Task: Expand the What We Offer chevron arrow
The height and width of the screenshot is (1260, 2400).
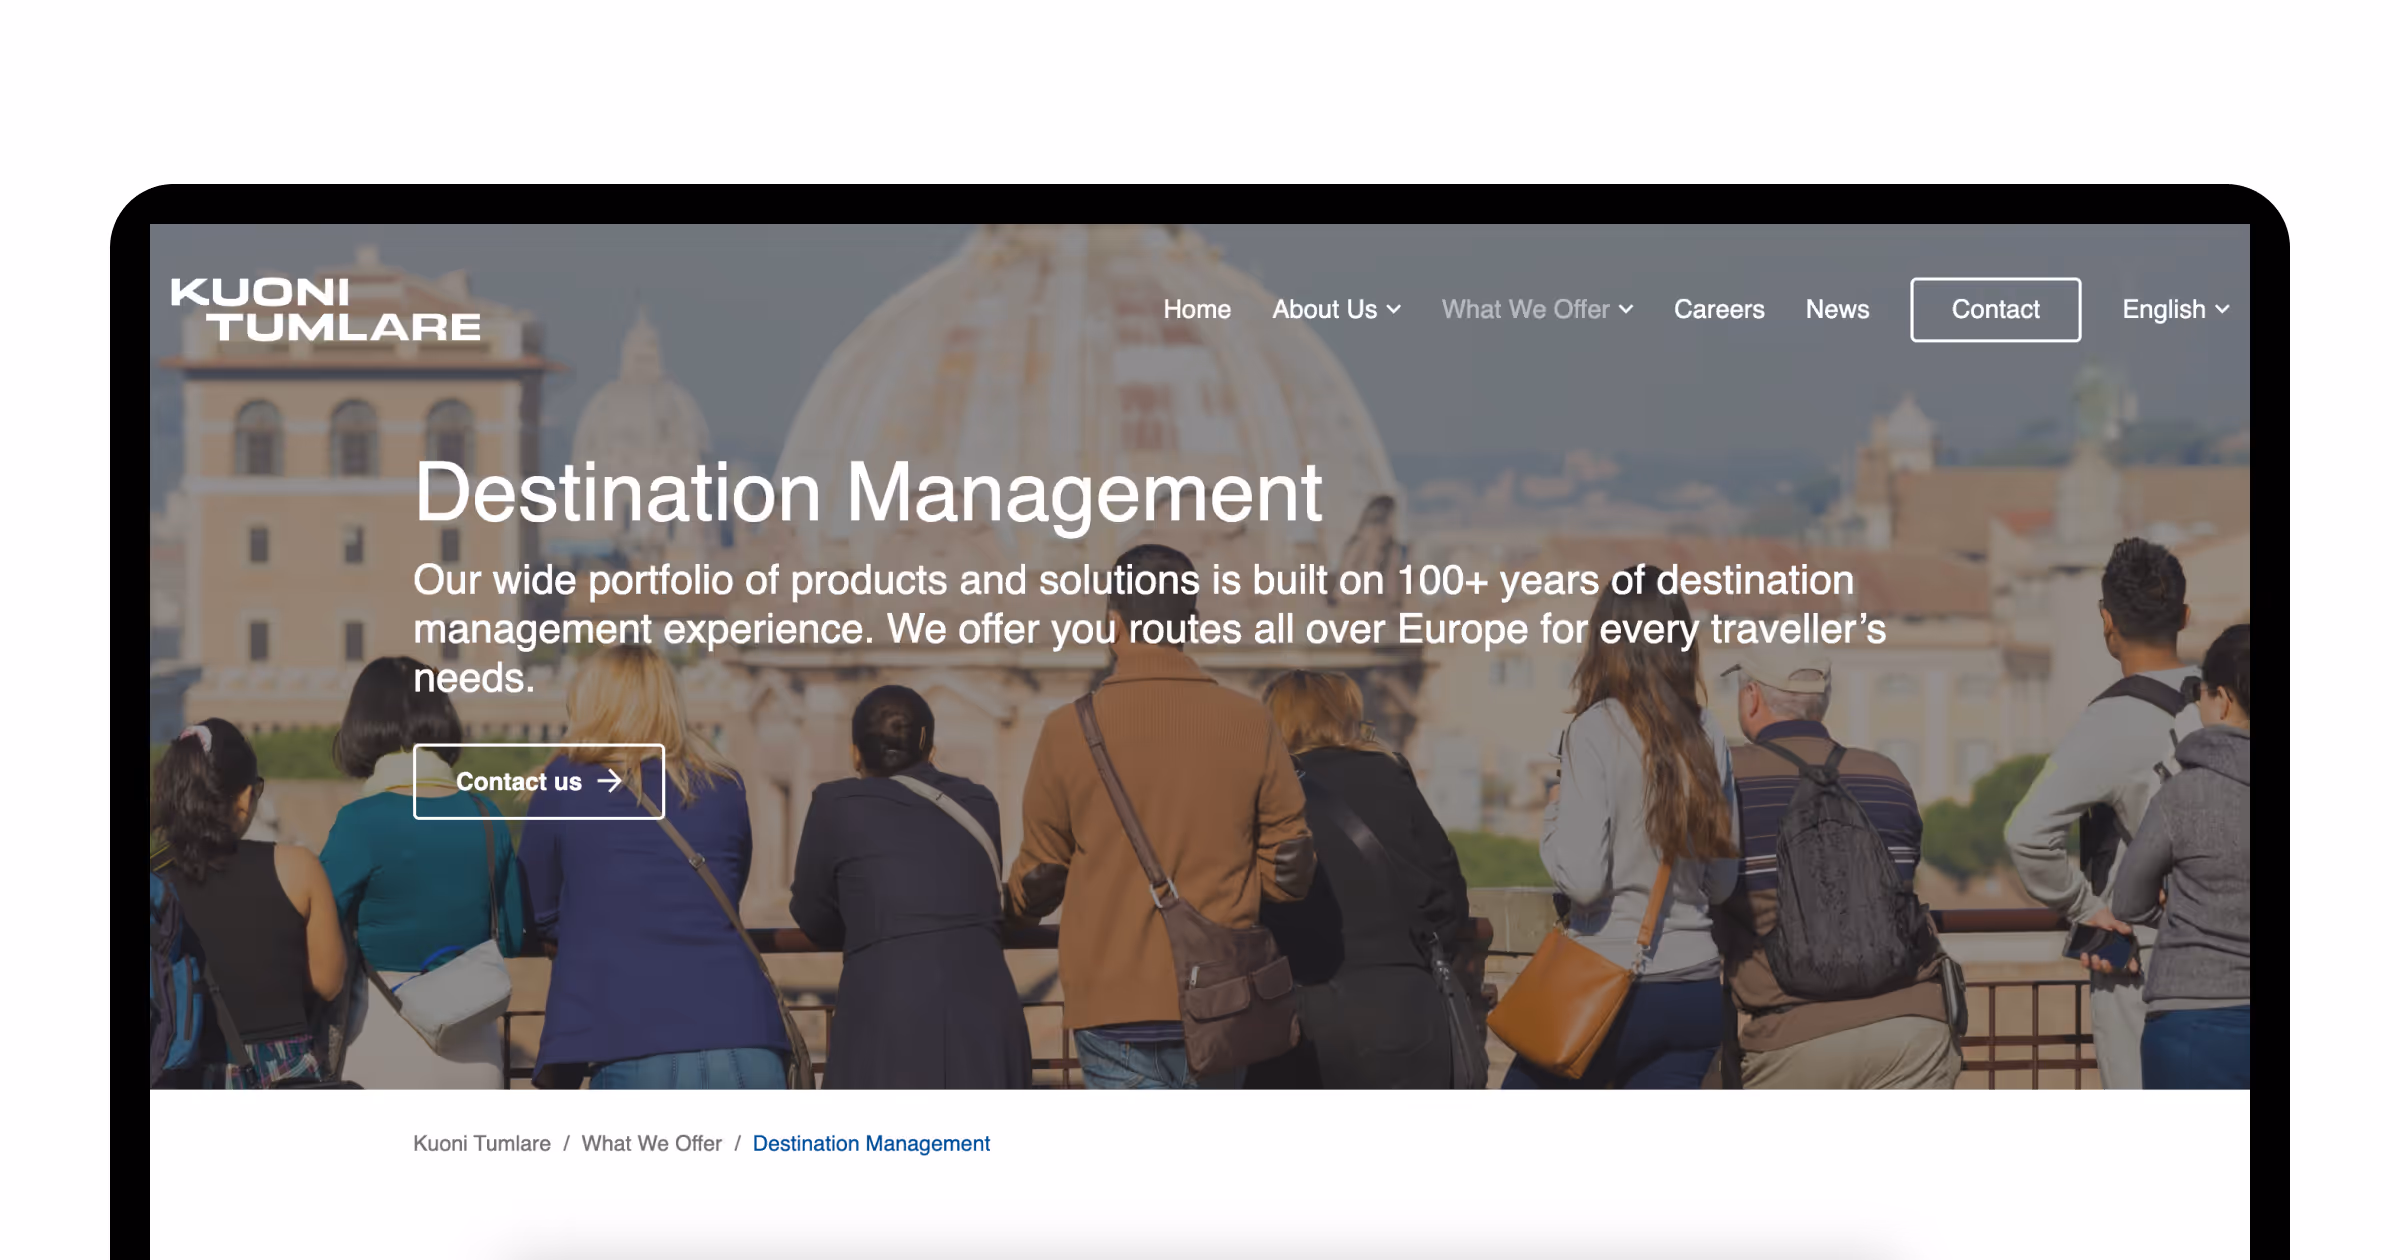Action: coord(1626,310)
